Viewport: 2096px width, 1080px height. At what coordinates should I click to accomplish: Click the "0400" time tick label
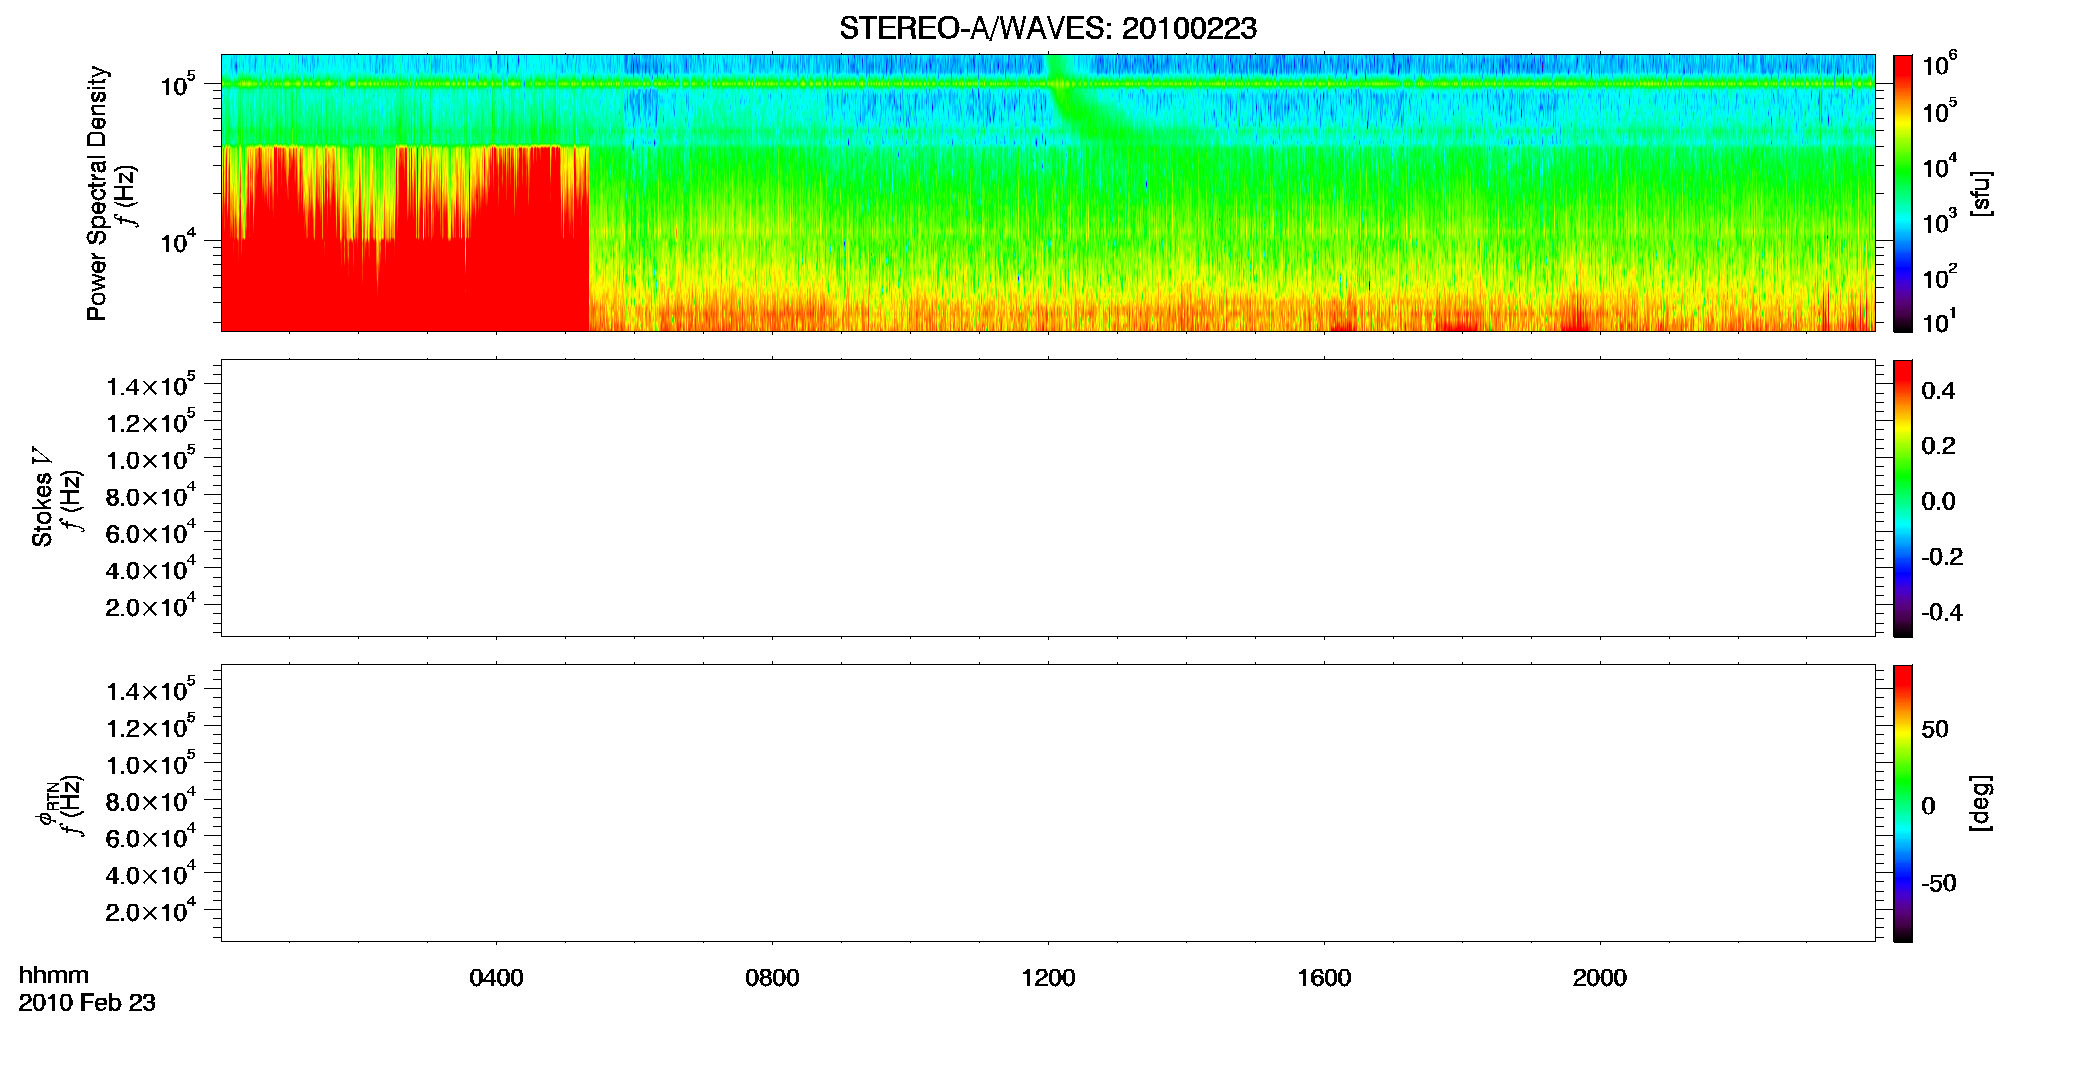496,978
